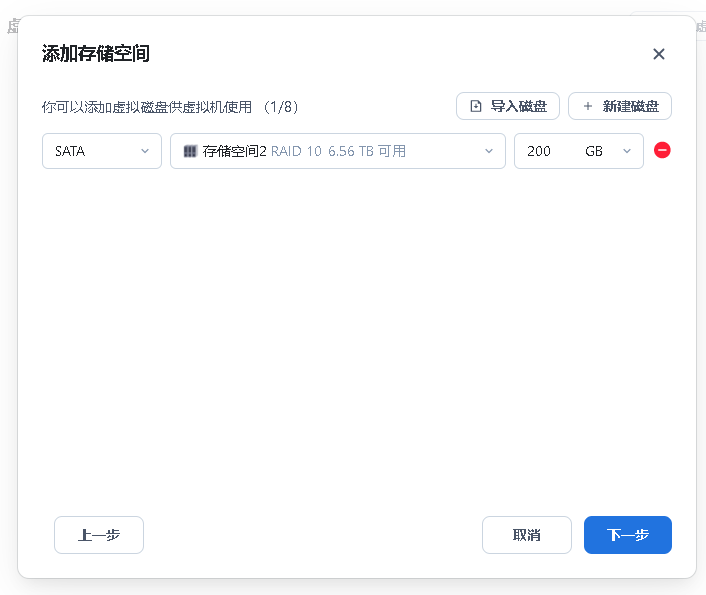Click the chevron arrow next to GB
The height and width of the screenshot is (595, 706).
[x=627, y=151]
